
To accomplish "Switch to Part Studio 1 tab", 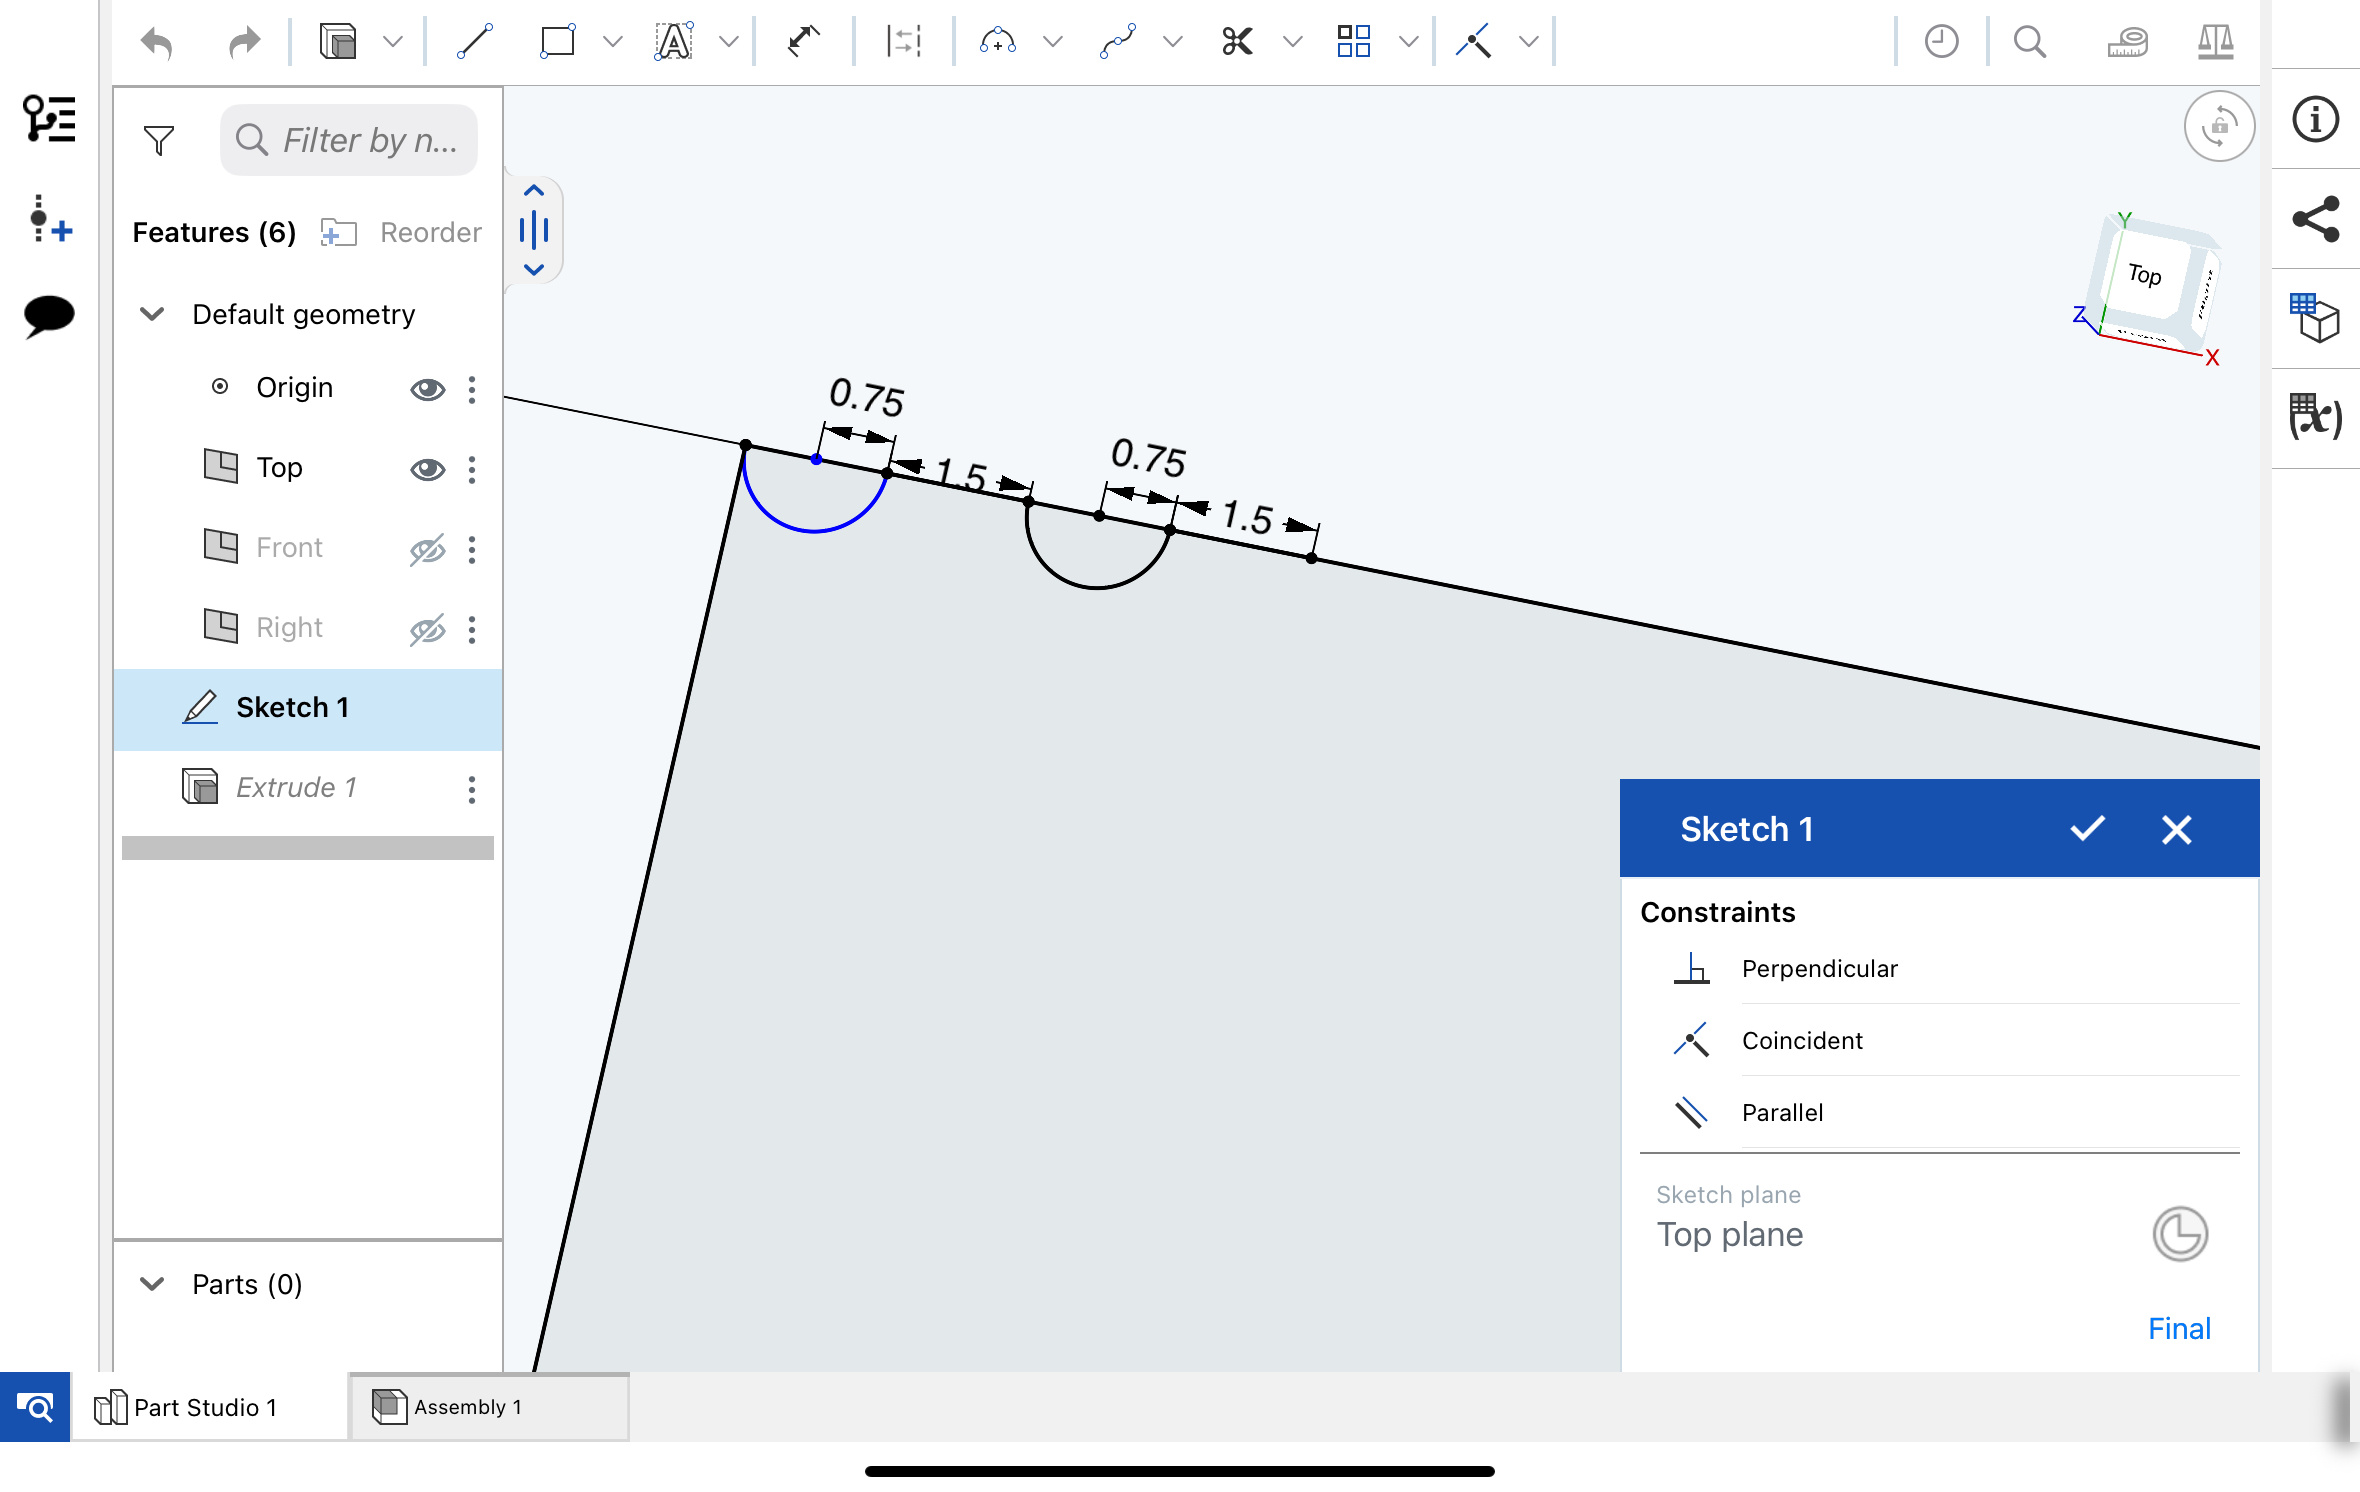I will tap(204, 1407).
